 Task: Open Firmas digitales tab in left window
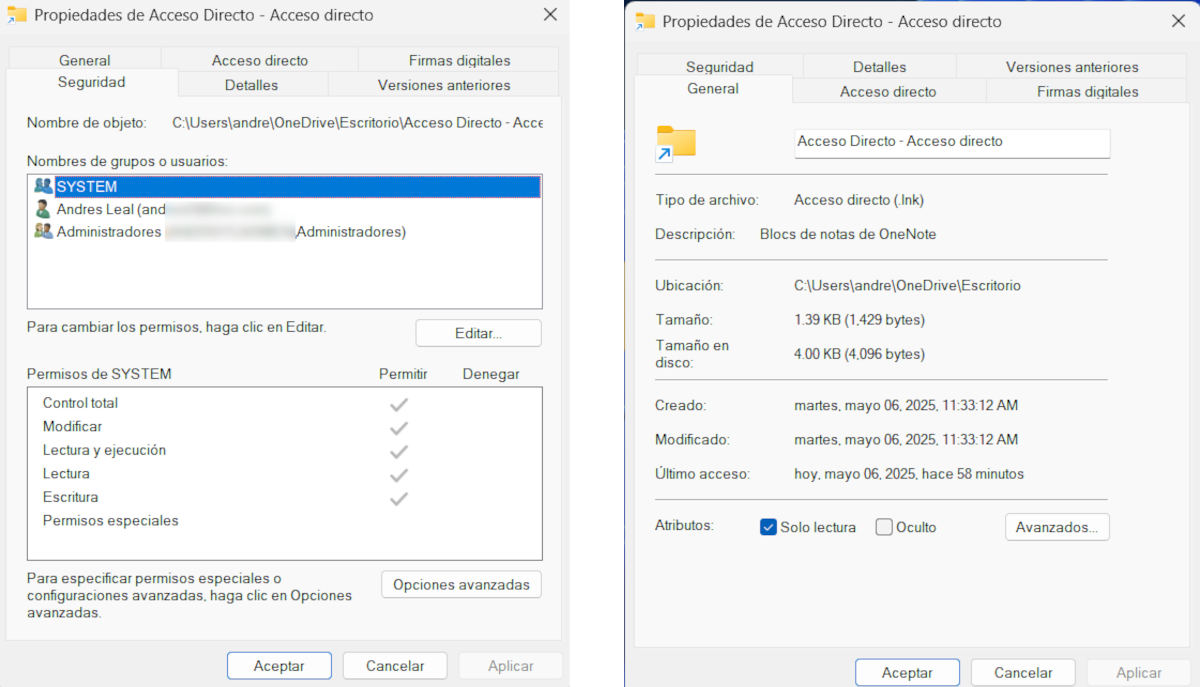pyautogui.click(x=459, y=60)
